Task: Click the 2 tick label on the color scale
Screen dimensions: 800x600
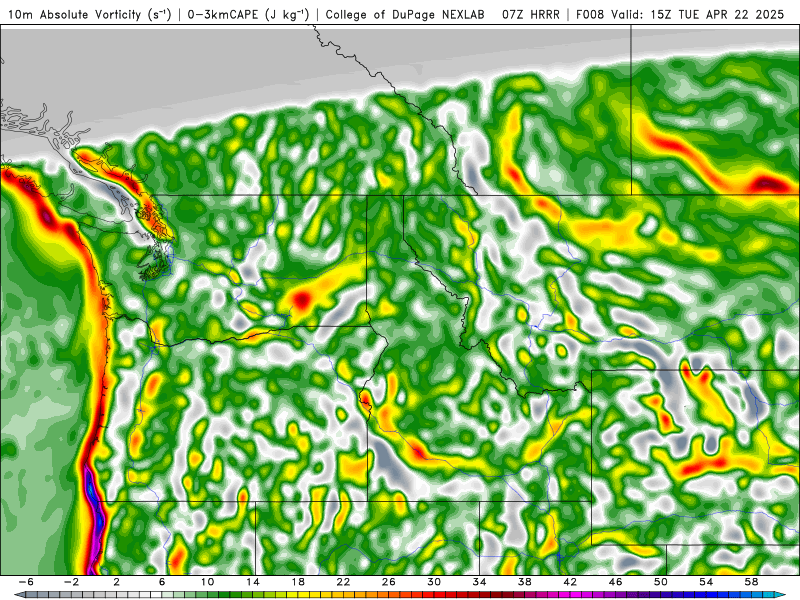Action: tap(117, 582)
